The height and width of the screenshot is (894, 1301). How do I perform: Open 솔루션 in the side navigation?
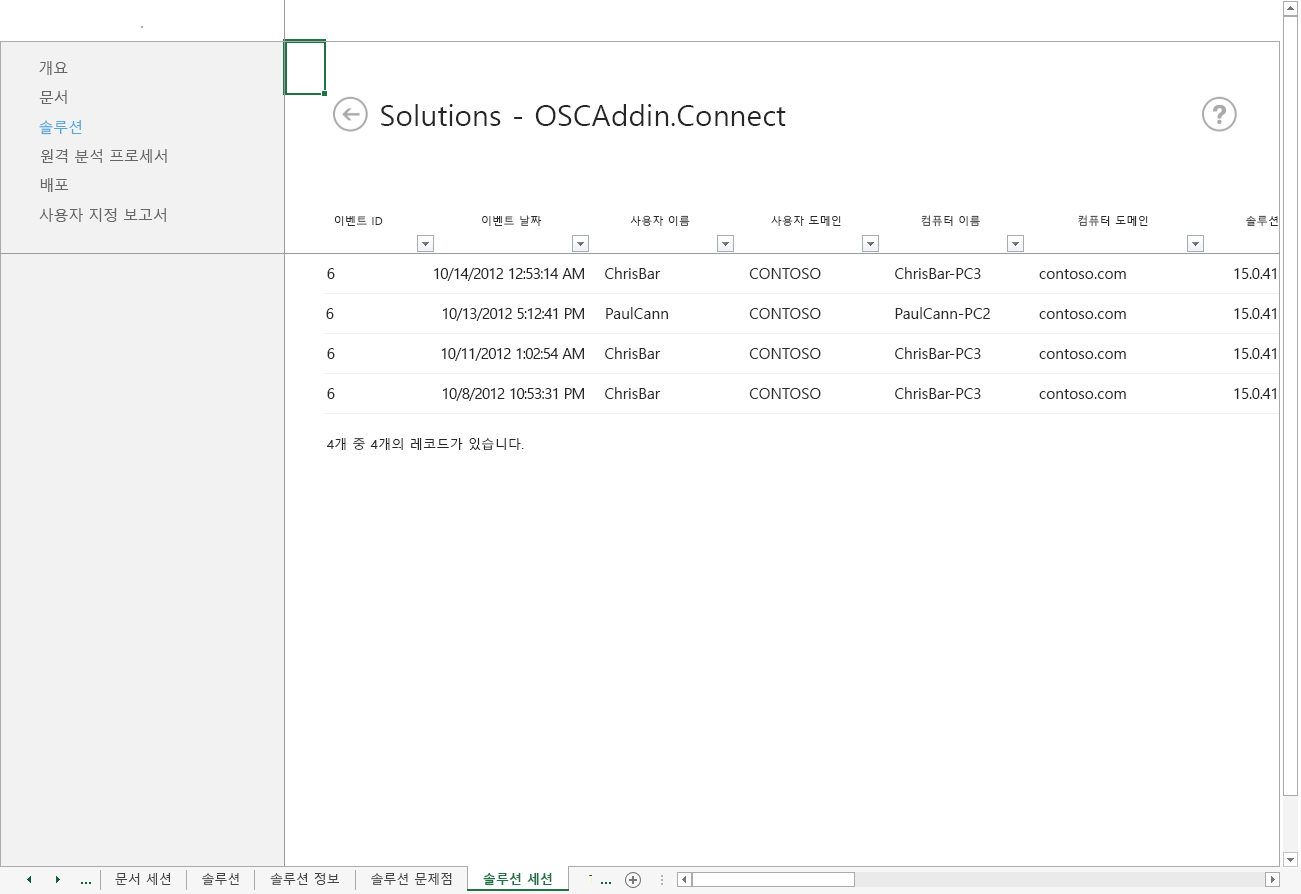(61, 127)
